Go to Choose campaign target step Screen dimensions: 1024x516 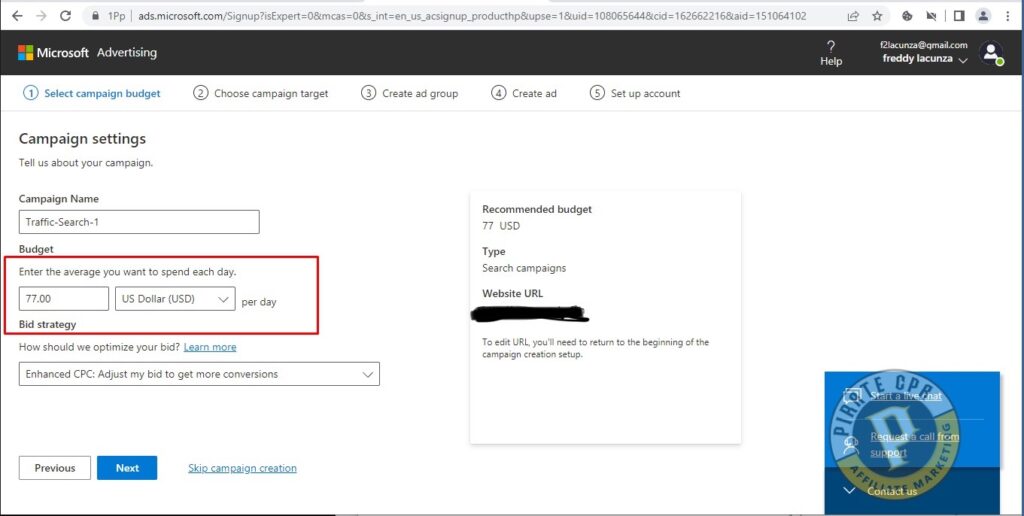pyautogui.click(x=261, y=93)
